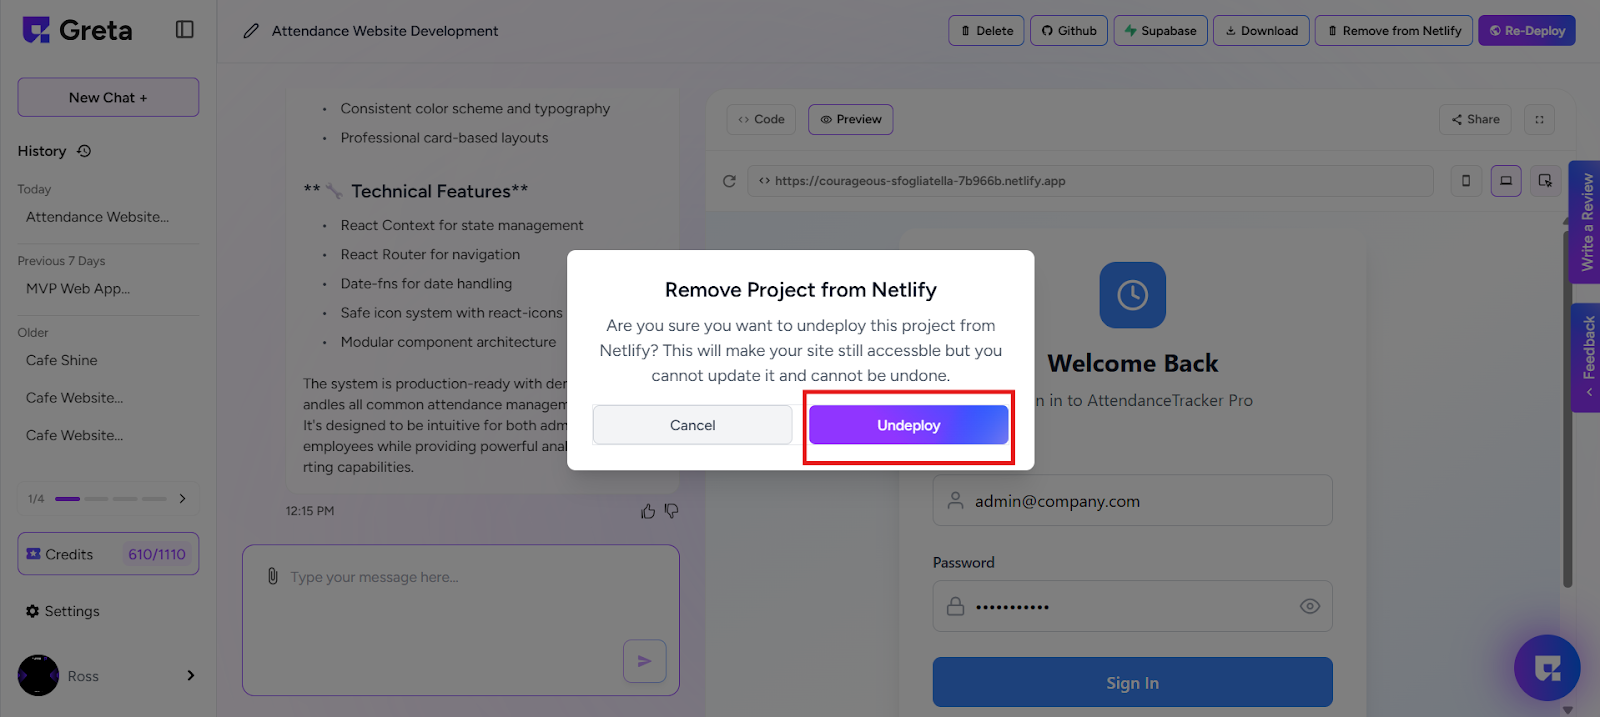Click the Credits 610/1110 progress box
The width and height of the screenshot is (1600, 717).
coord(108,554)
